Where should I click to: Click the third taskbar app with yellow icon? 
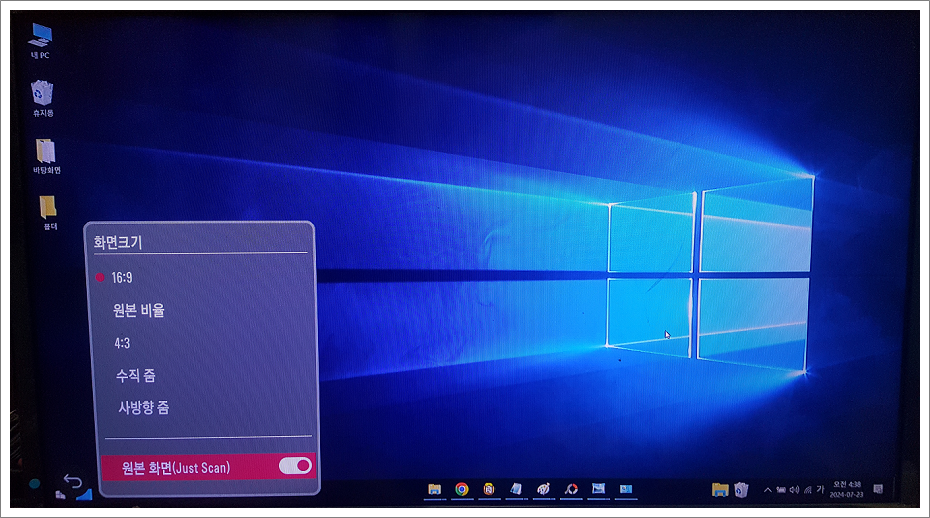489,489
